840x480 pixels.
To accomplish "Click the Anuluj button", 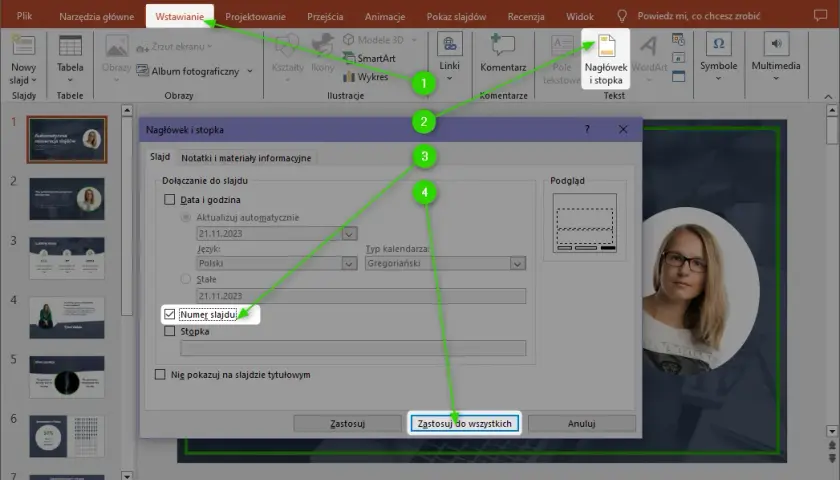I will (x=582, y=423).
